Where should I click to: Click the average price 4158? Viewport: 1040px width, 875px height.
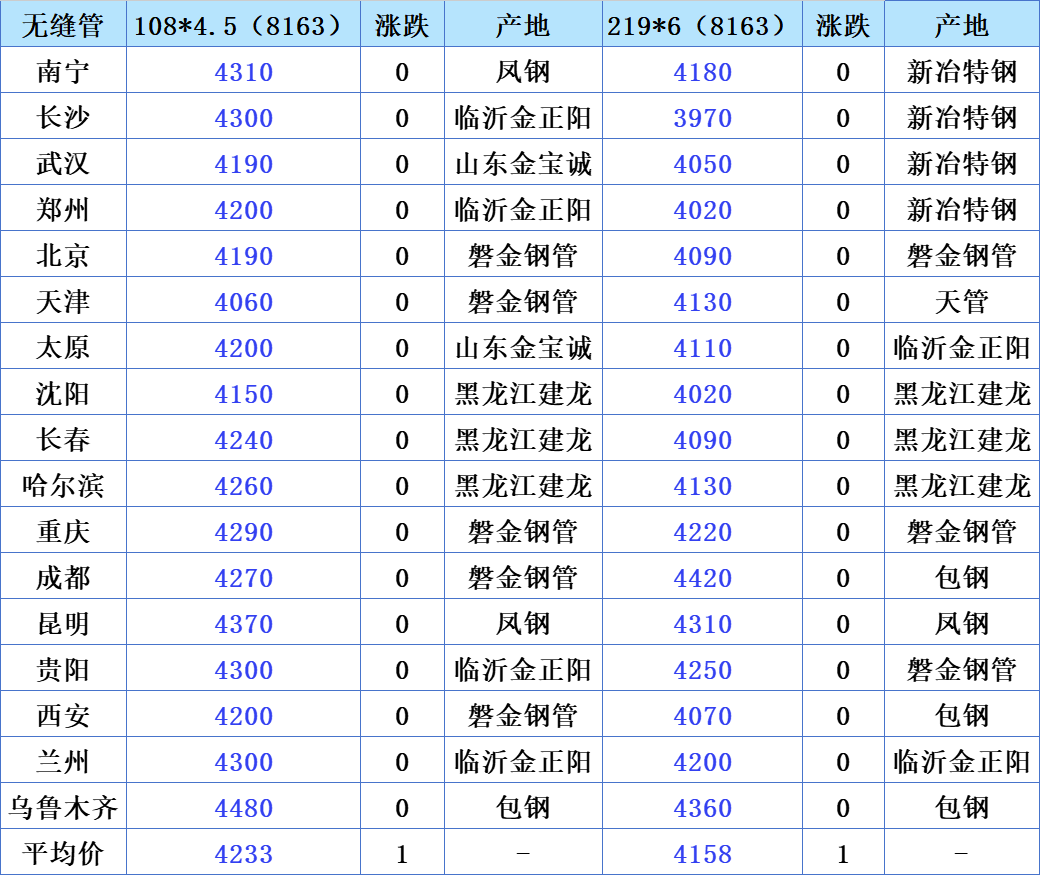tap(702, 854)
